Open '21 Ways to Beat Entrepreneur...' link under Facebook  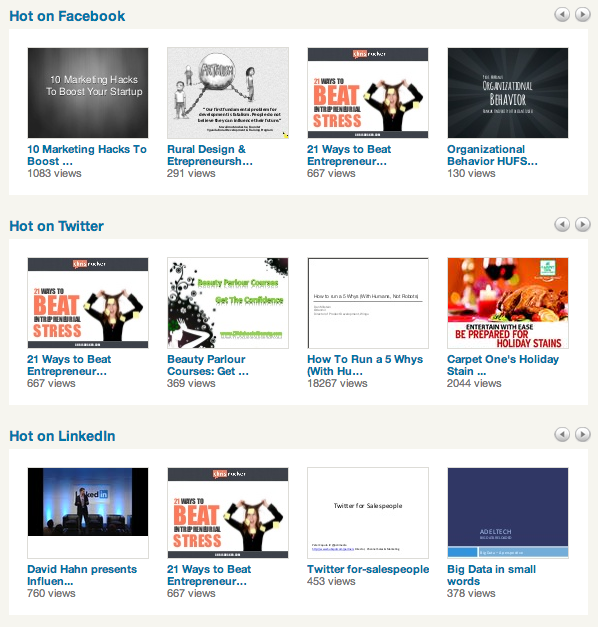coord(349,155)
